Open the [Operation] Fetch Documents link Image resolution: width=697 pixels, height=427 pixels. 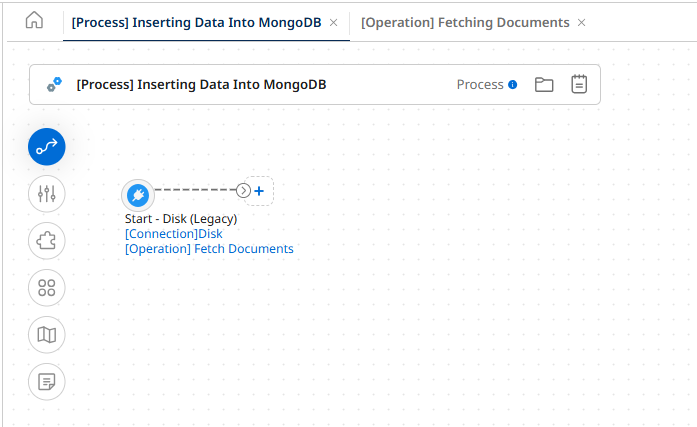pyautogui.click(x=209, y=248)
